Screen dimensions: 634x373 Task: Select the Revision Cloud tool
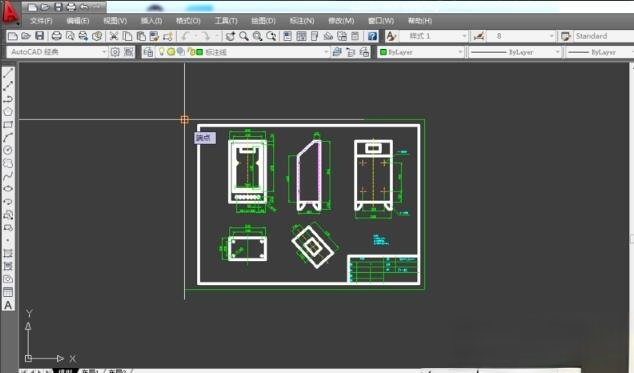(8, 163)
